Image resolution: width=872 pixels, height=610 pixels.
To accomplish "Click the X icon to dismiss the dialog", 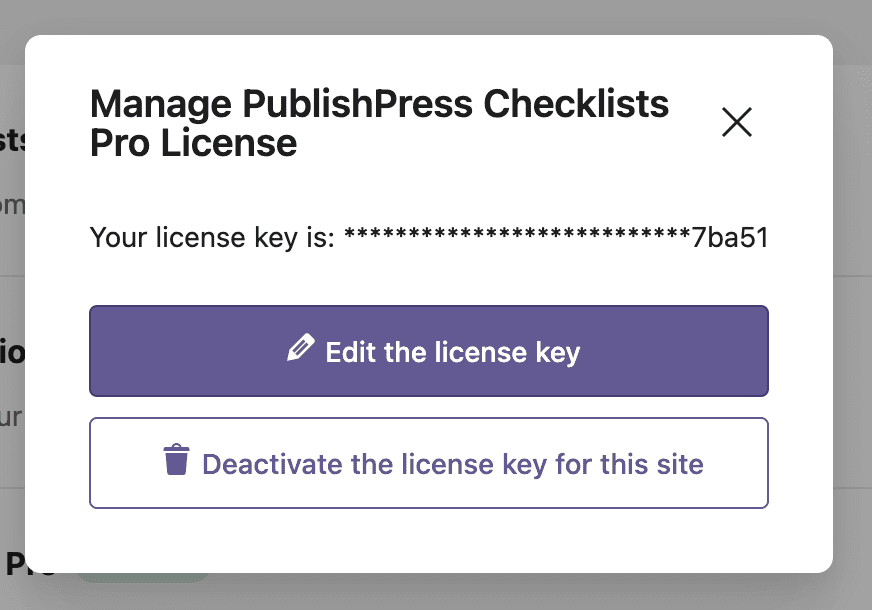I will pyautogui.click(x=737, y=122).
